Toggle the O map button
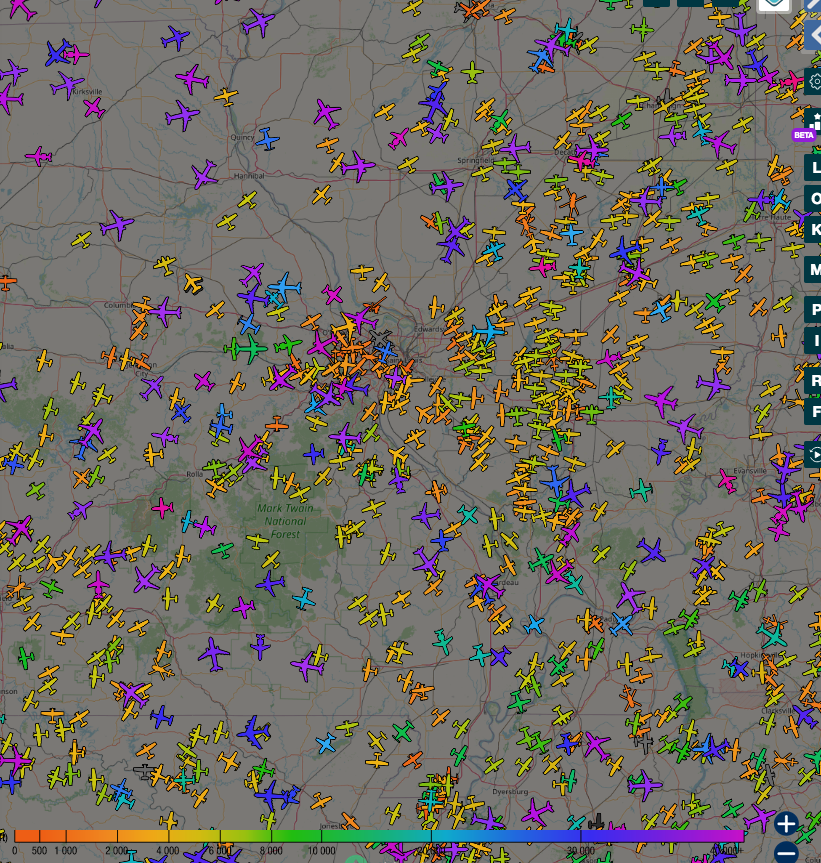 814,198
